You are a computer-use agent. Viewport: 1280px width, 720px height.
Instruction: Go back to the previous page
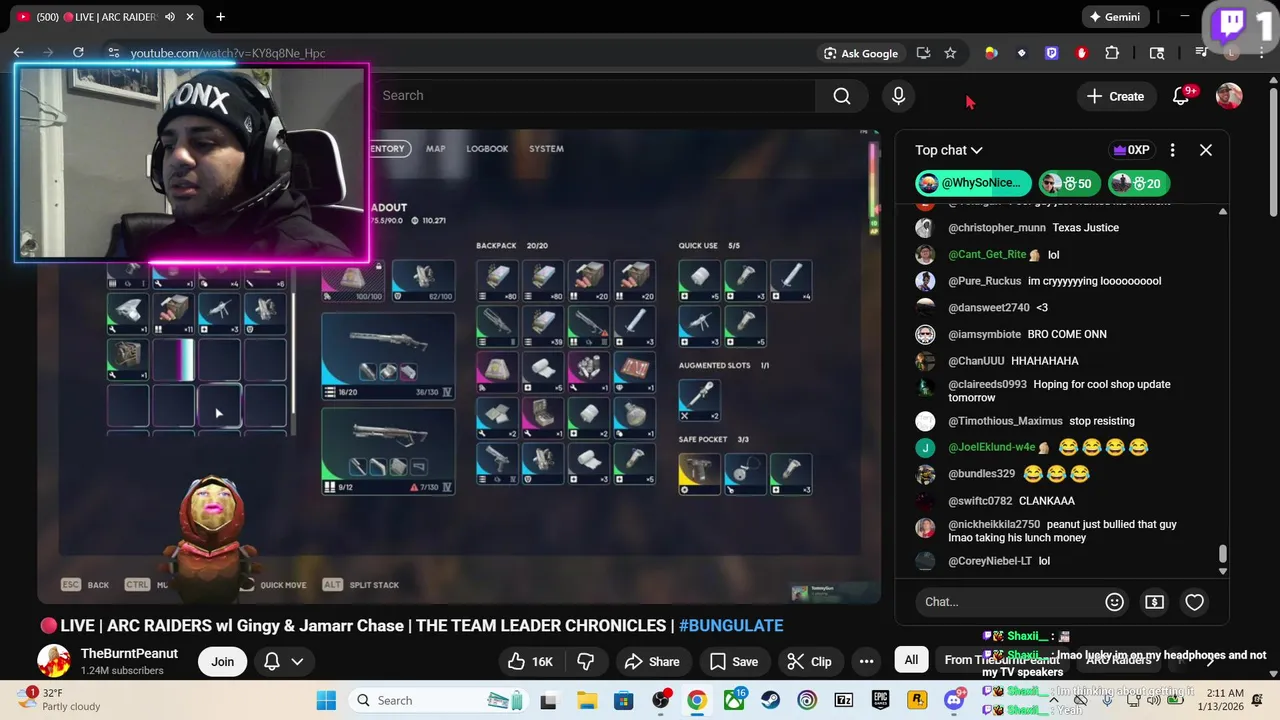pos(18,53)
